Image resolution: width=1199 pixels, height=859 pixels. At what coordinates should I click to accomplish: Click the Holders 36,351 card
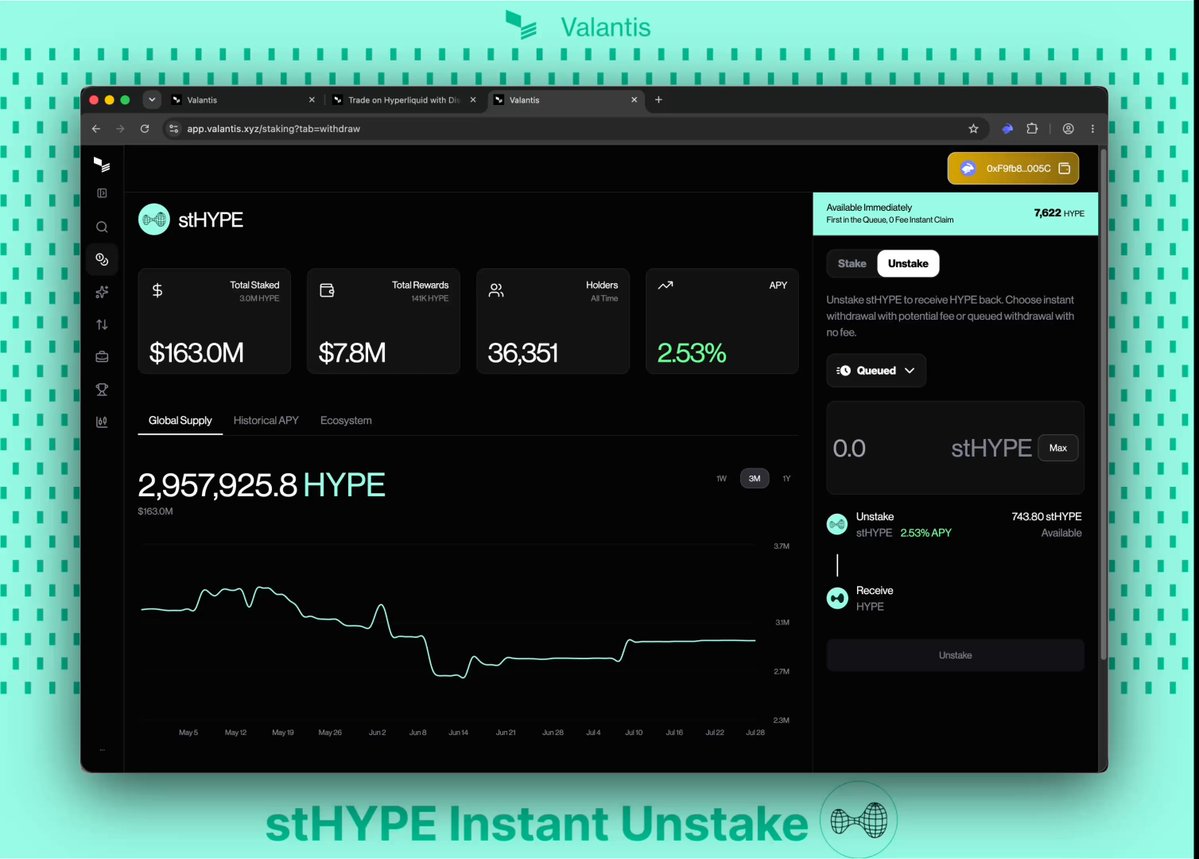pos(553,321)
